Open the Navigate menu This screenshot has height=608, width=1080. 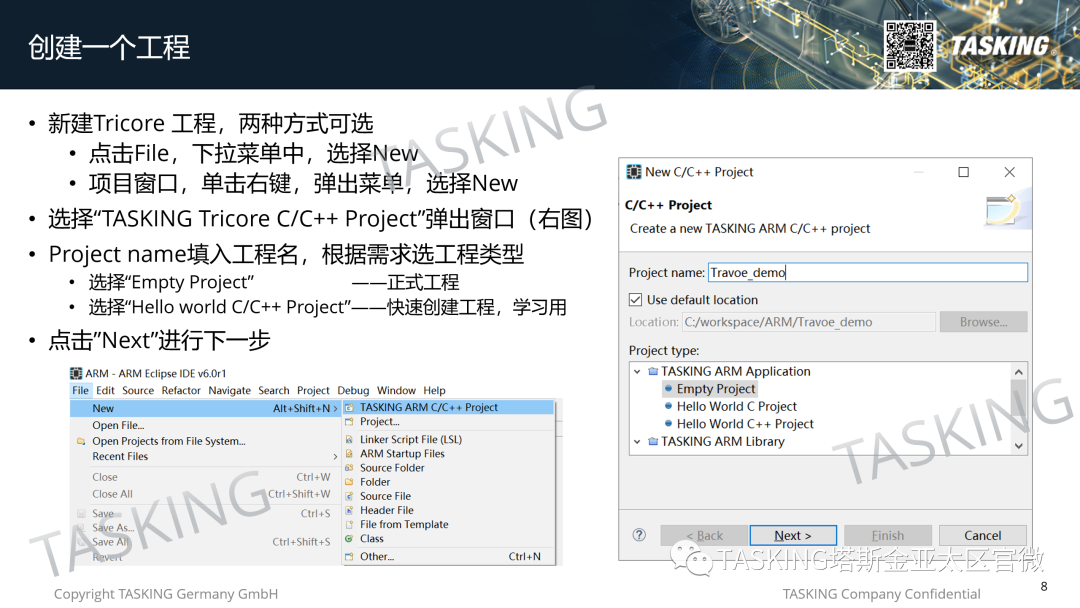pyautogui.click(x=229, y=390)
